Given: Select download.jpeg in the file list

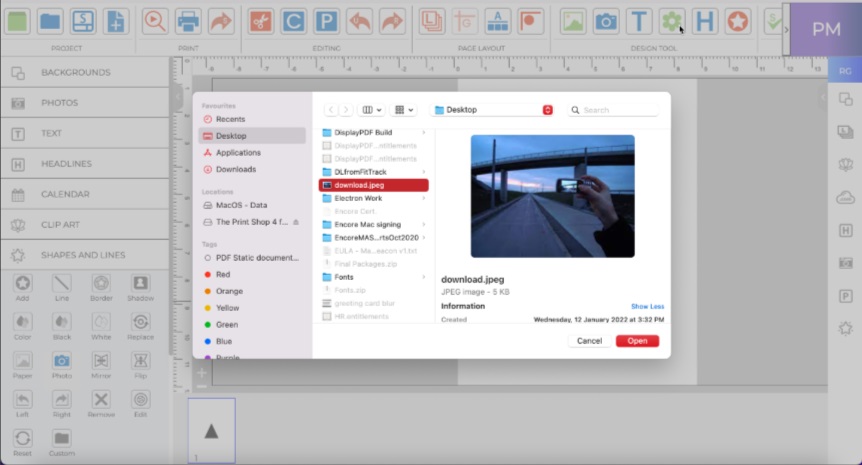Looking at the screenshot, I should 374,185.
